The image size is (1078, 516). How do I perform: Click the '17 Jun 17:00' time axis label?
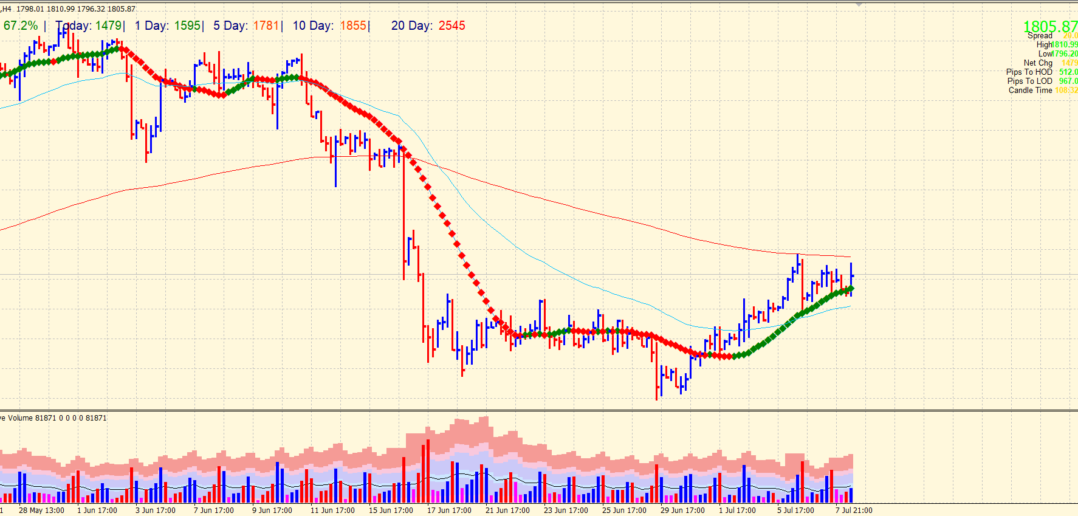tap(450, 511)
